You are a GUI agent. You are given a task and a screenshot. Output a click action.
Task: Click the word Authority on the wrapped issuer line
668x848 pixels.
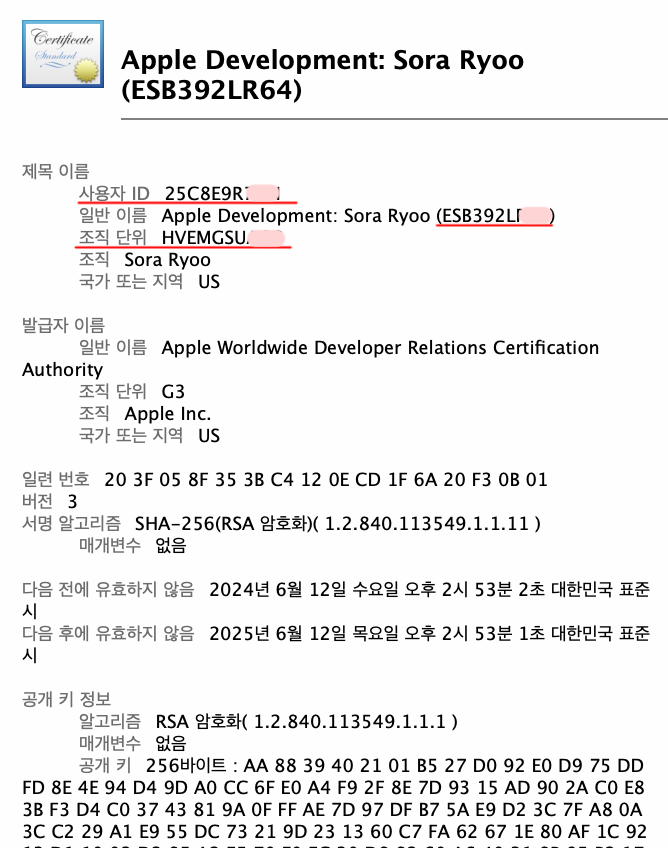click(62, 370)
